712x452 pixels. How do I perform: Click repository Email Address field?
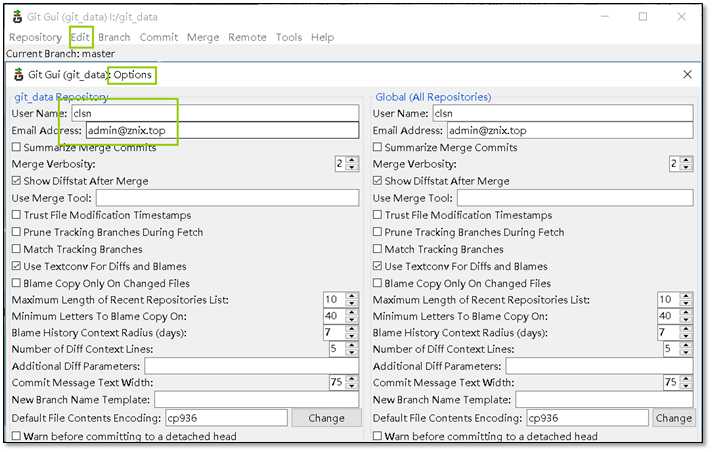pyautogui.click(x=222, y=130)
